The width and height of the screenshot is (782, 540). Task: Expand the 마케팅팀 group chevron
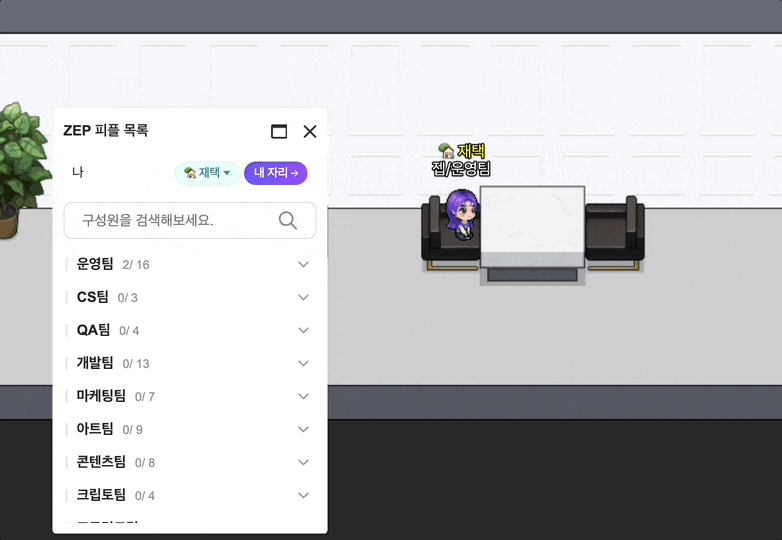[x=303, y=396]
